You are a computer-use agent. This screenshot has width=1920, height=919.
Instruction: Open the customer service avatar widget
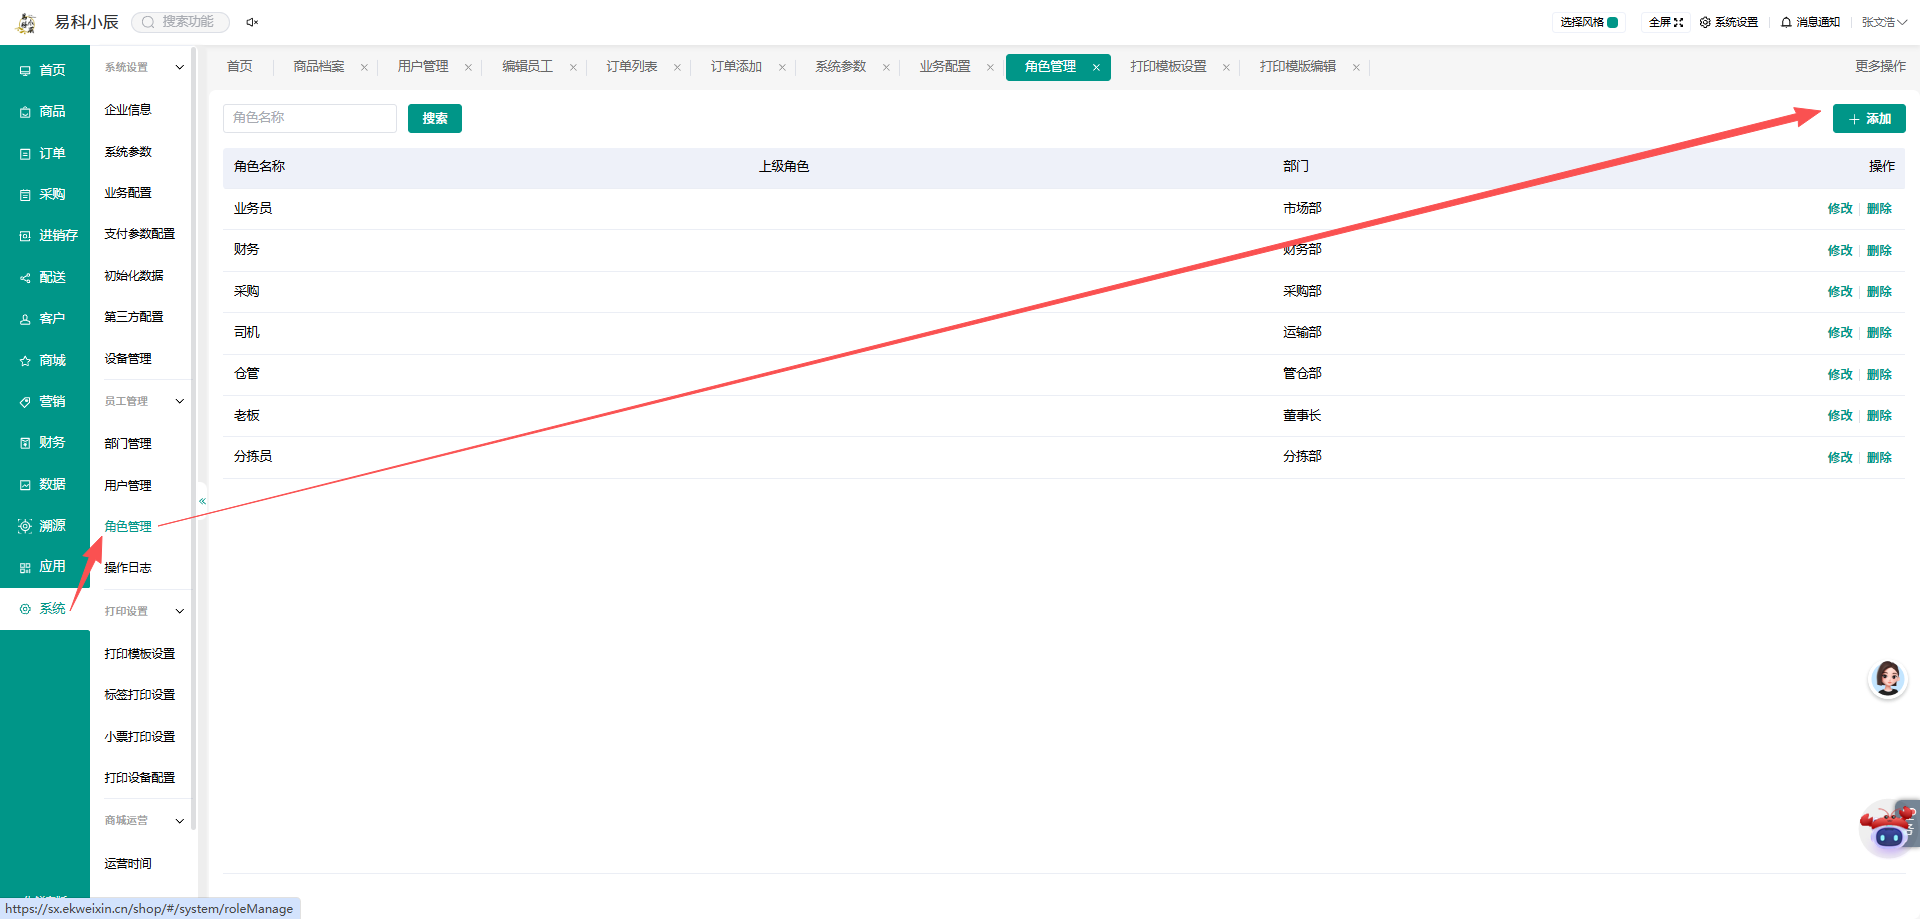click(x=1888, y=679)
